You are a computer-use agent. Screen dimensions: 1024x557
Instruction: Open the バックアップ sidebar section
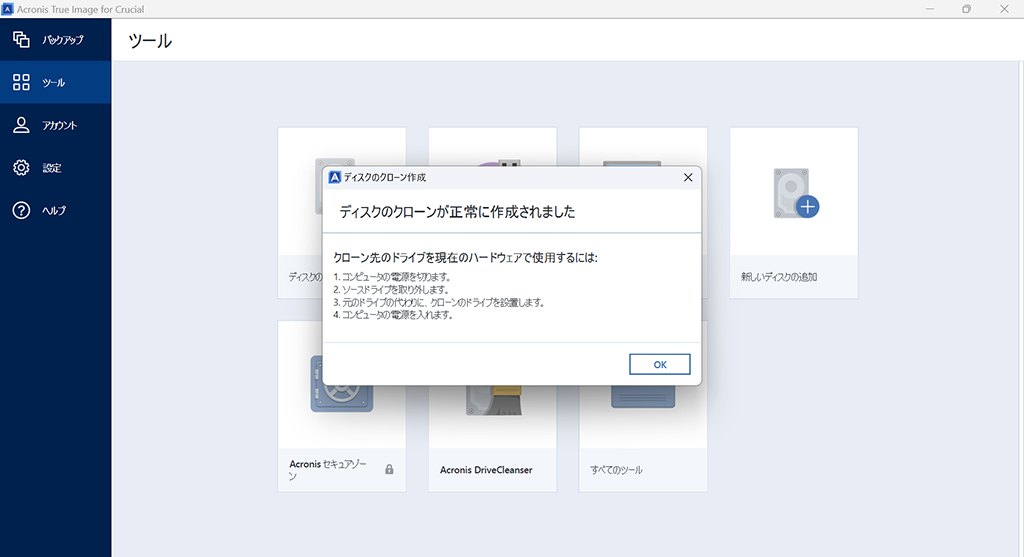click(x=56, y=40)
